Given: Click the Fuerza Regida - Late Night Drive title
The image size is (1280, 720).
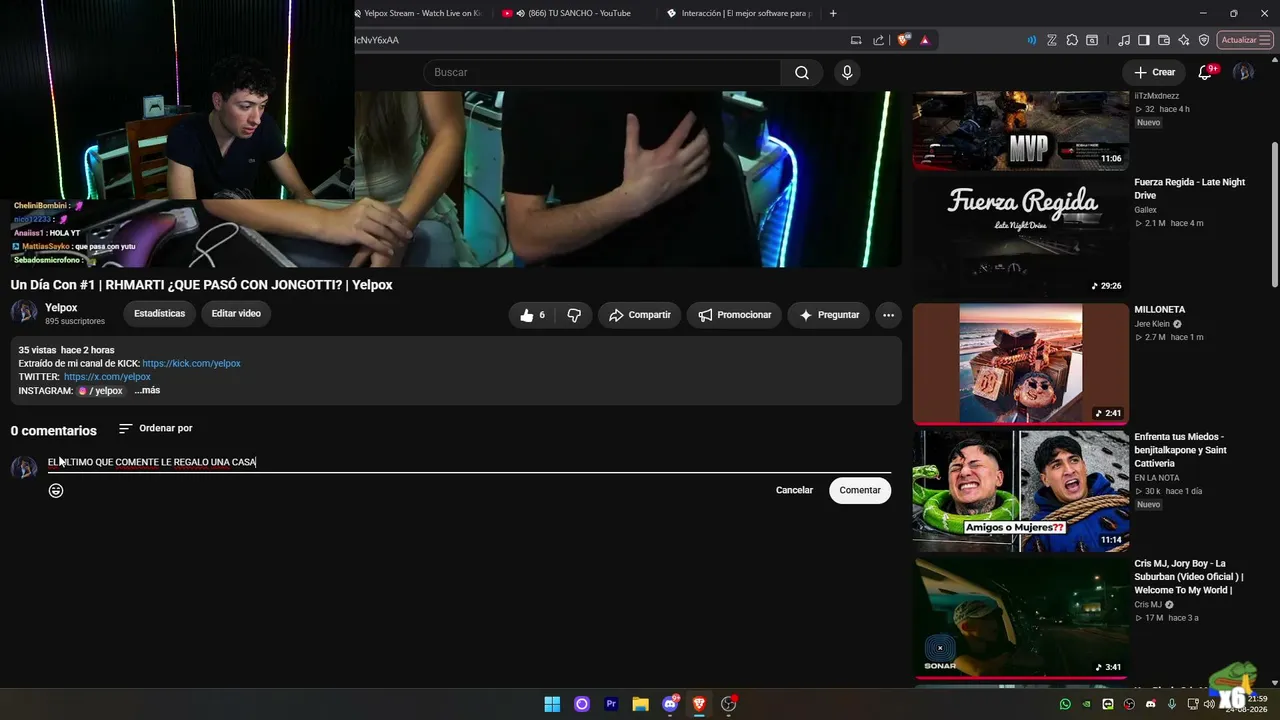Looking at the screenshot, I should click(1190, 189).
